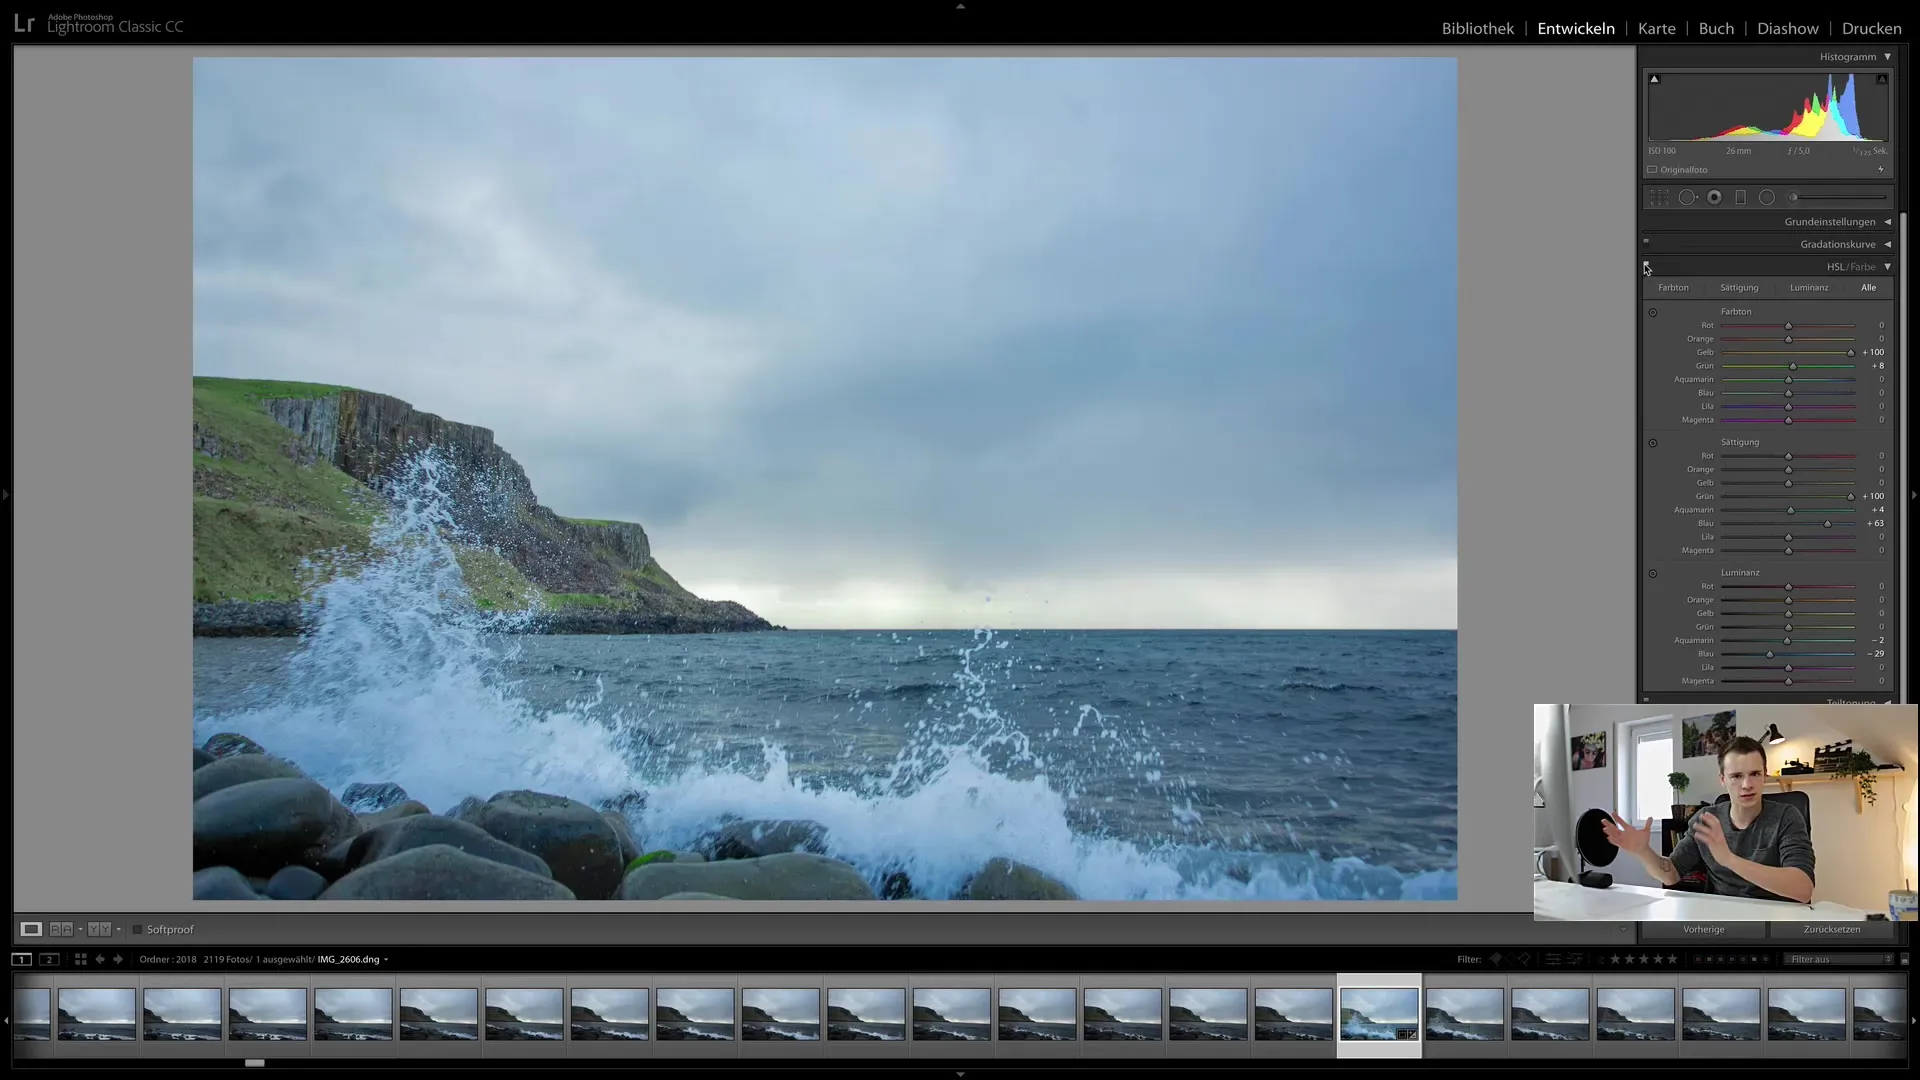Switch to Buch module

pyautogui.click(x=1716, y=29)
